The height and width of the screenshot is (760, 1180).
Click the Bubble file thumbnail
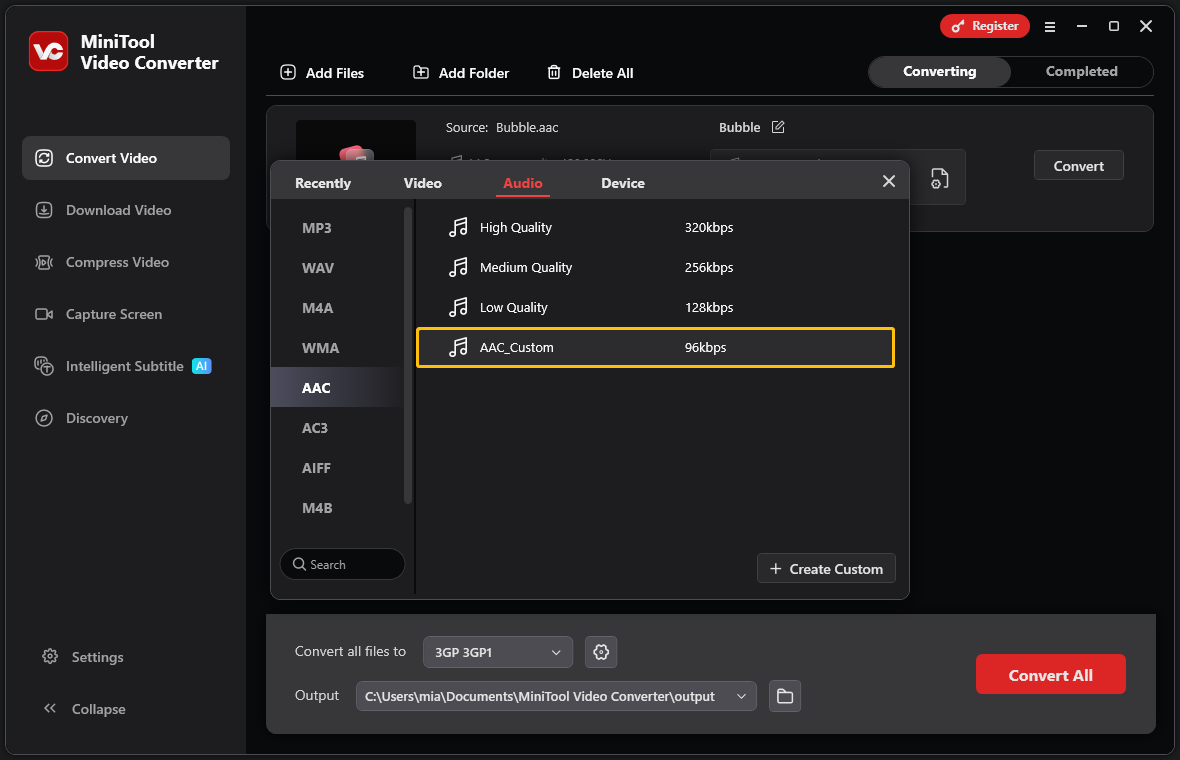(356, 141)
